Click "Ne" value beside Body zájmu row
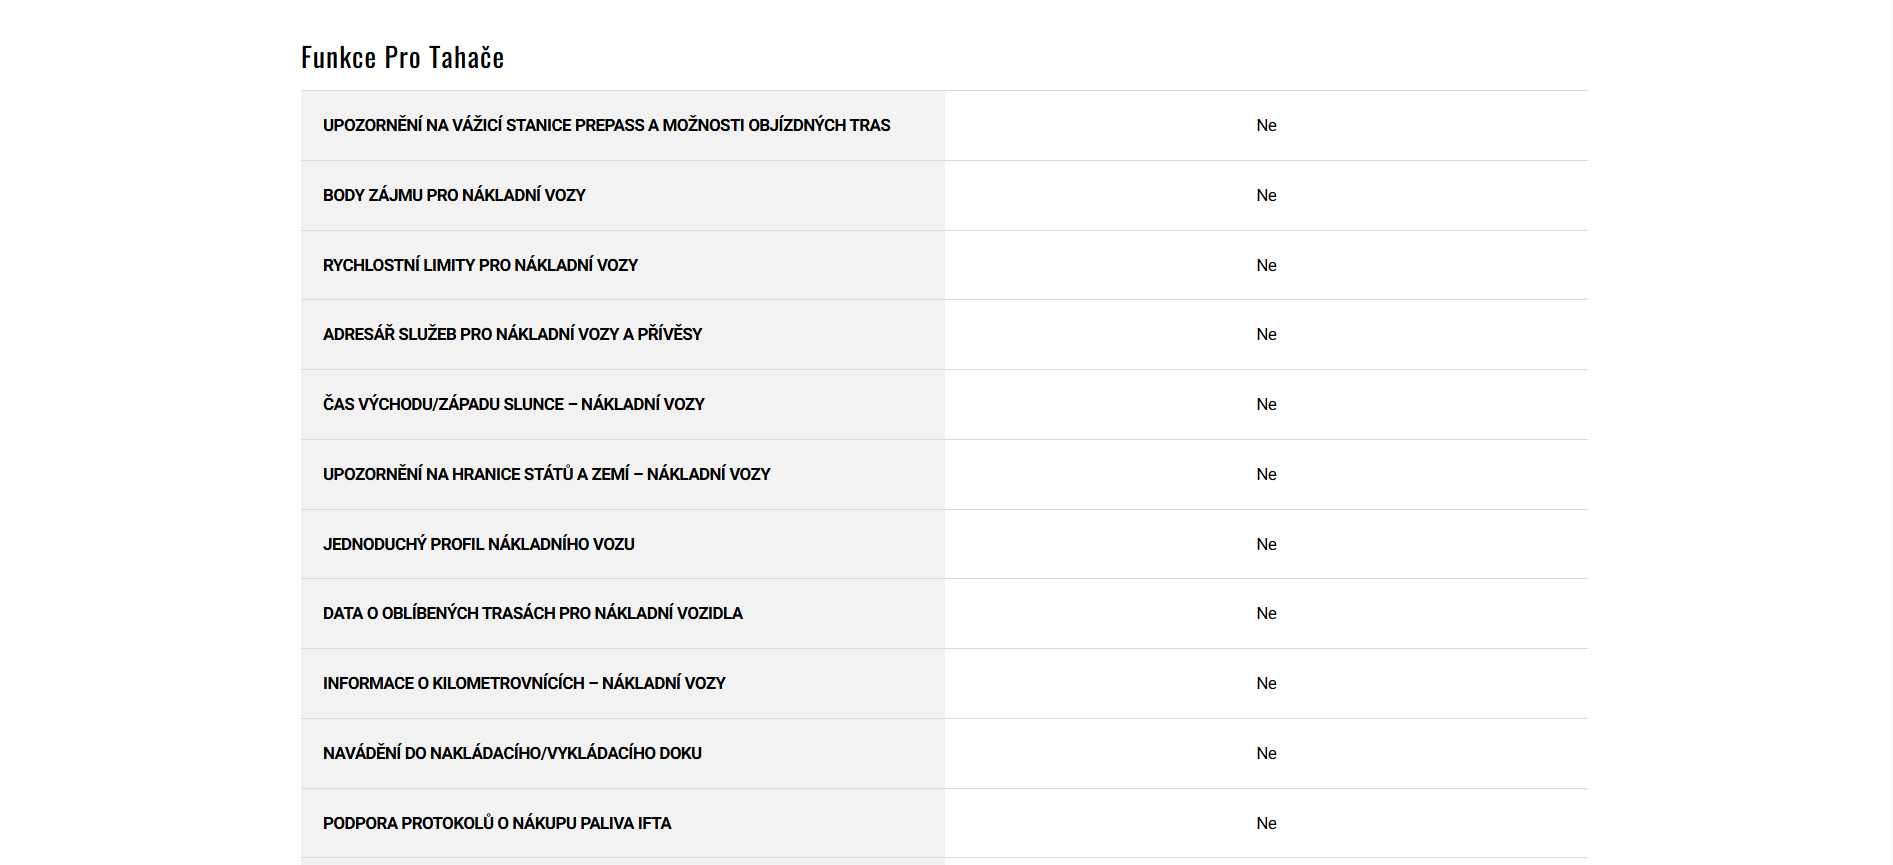 click(1266, 196)
